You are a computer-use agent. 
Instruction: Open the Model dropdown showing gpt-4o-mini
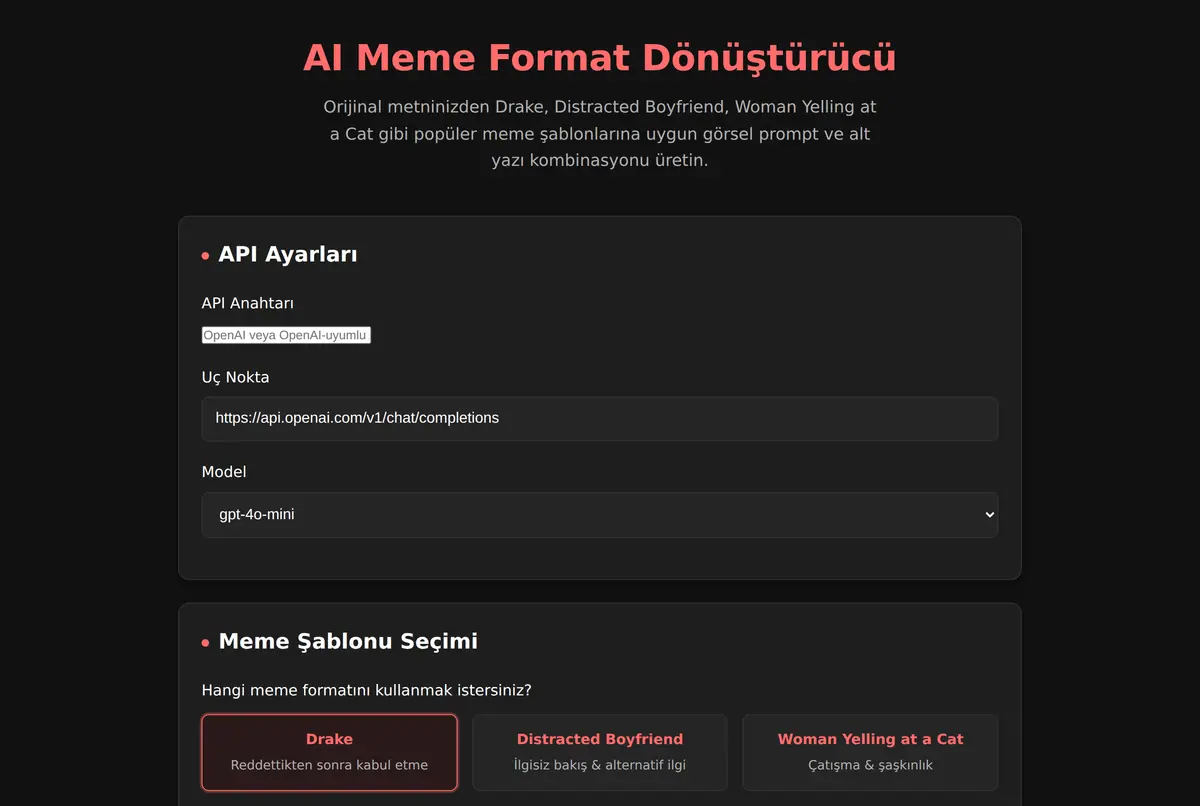click(x=600, y=515)
